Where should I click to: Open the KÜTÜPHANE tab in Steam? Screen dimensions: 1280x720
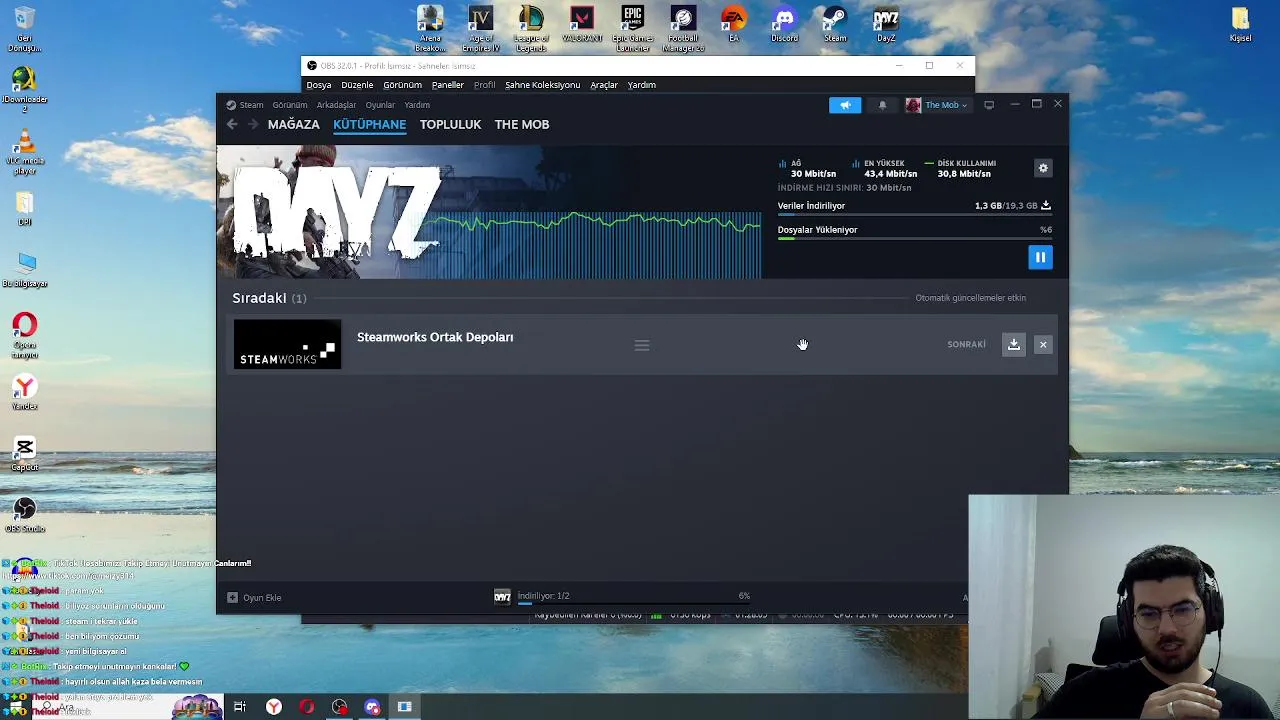click(x=370, y=124)
